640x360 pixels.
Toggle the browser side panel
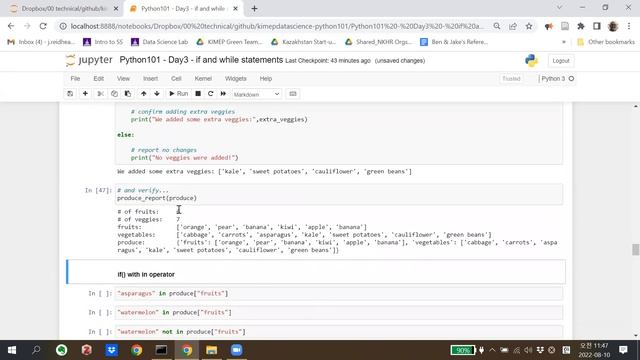[597, 26]
